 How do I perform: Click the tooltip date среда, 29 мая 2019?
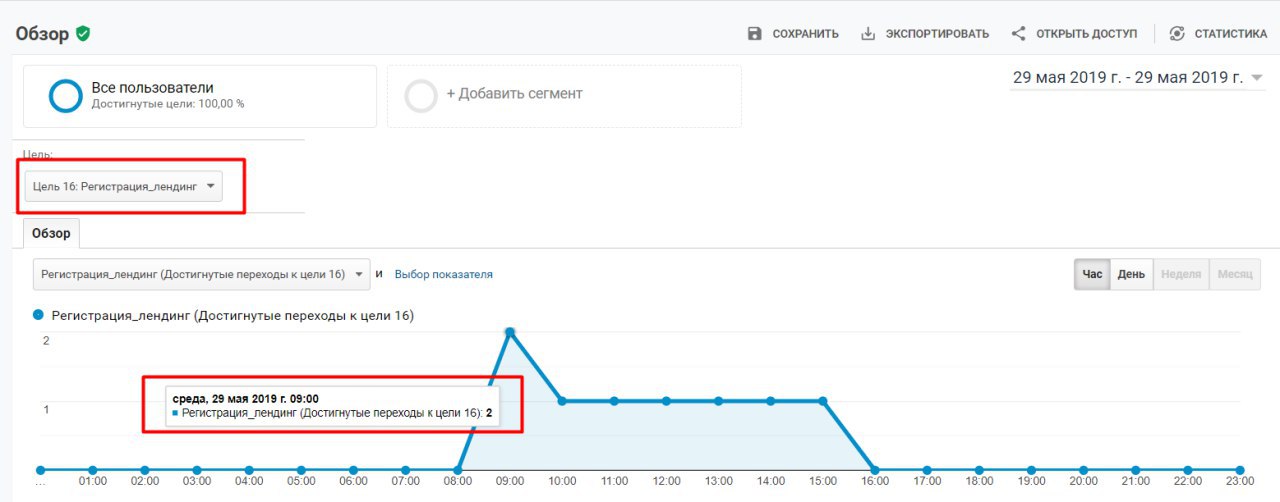246,398
